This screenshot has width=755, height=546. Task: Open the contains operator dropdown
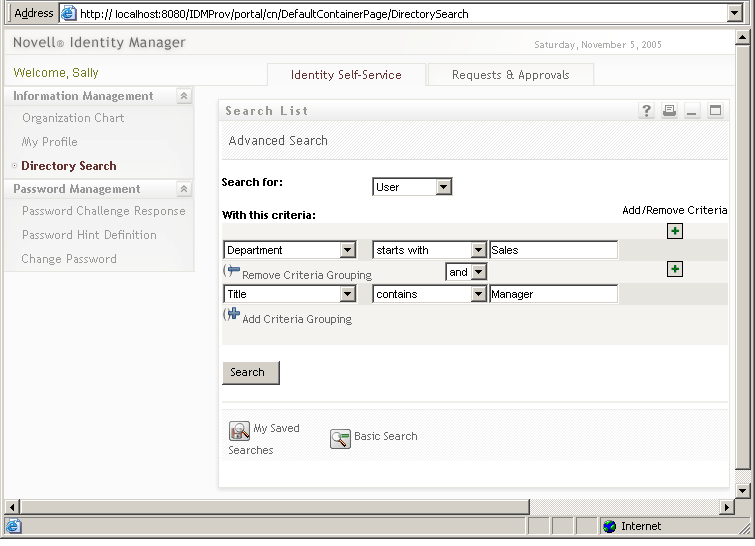pos(478,294)
